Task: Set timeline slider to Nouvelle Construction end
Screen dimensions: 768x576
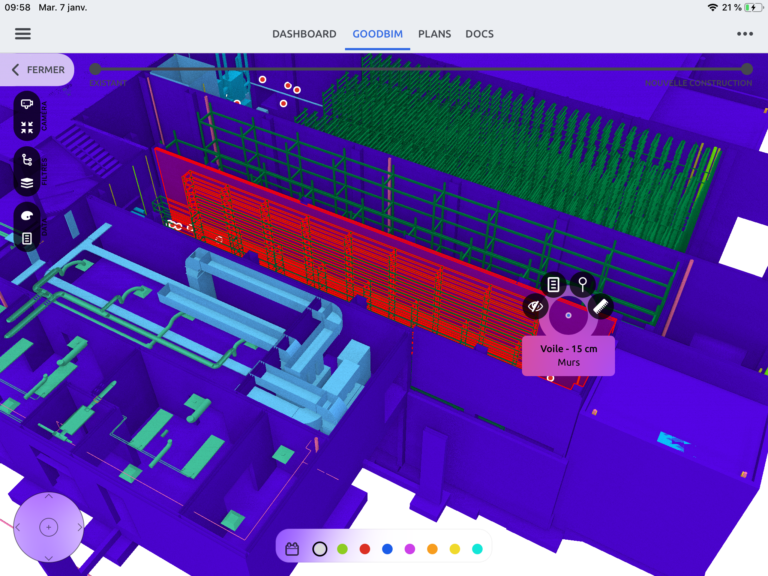Action: tap(746, 69)
